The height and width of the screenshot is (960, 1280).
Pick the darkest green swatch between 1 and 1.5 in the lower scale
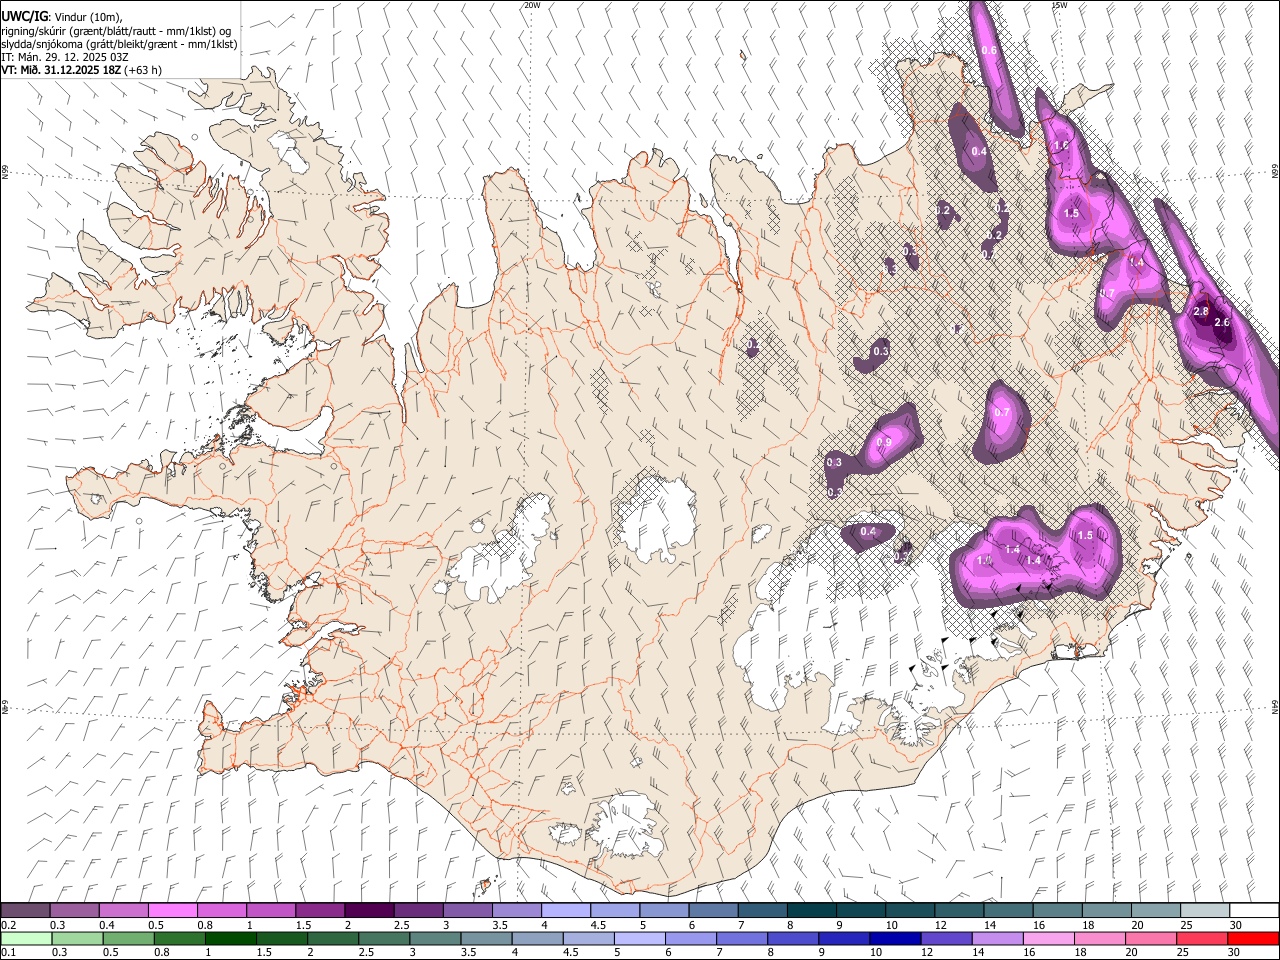point(230,939)
